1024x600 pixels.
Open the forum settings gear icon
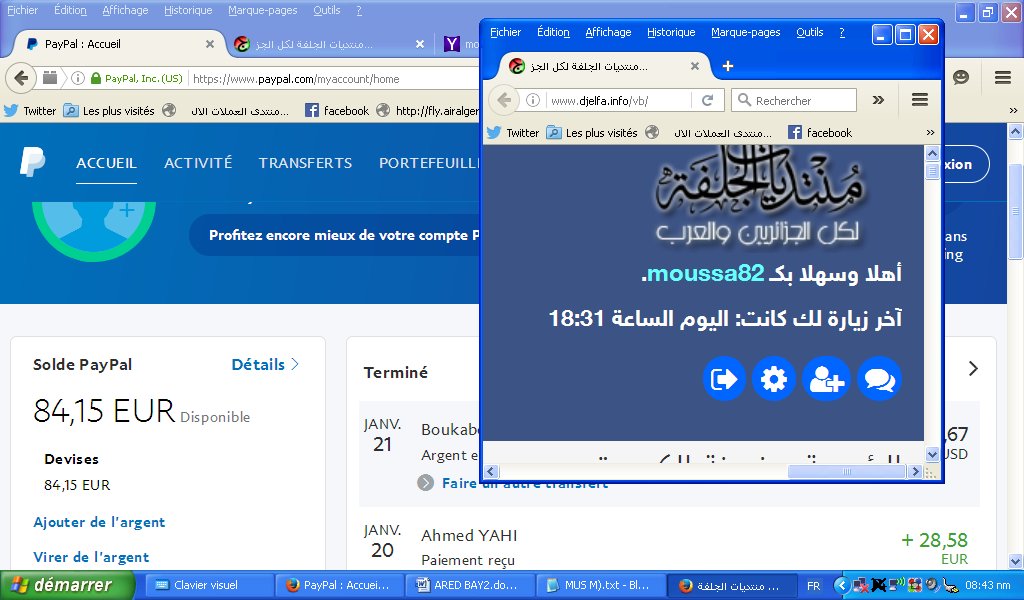774,379
